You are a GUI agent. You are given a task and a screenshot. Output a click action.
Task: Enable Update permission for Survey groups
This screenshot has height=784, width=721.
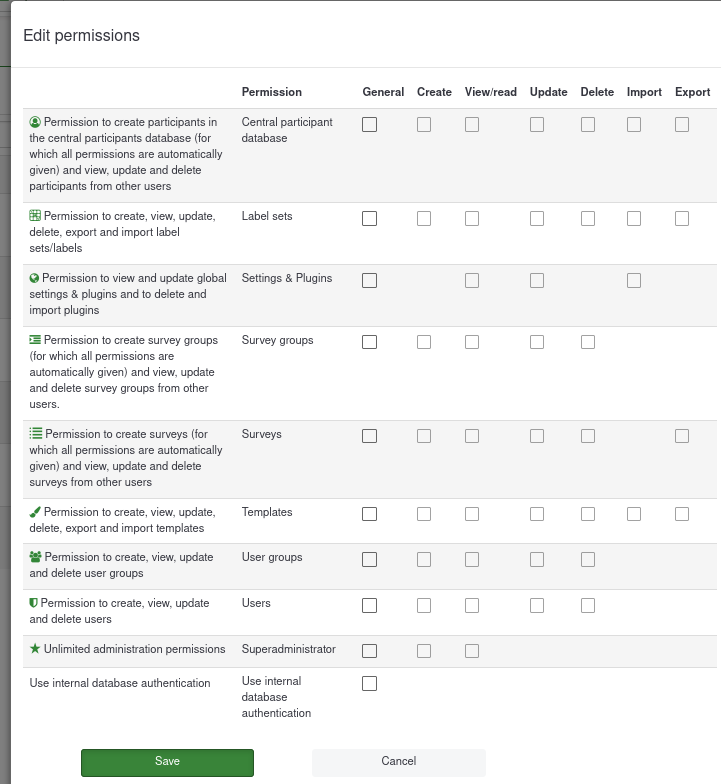[537, 342]
